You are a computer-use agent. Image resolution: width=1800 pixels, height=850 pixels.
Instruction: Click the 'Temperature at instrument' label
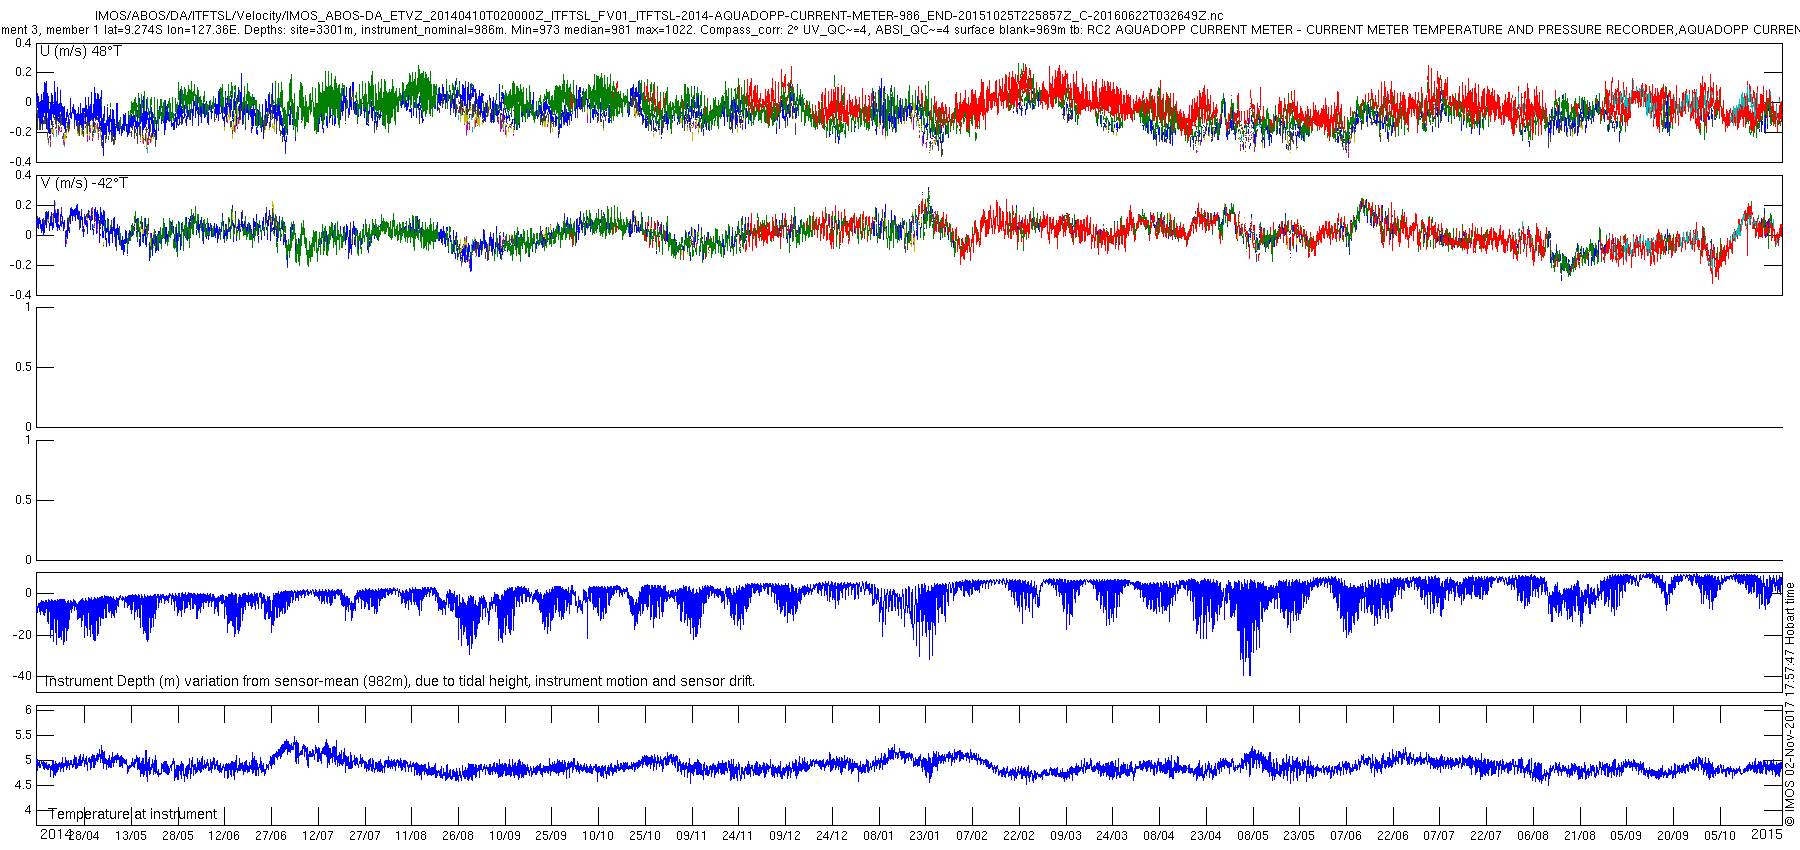pyautogui.click(x=133, y=814)
